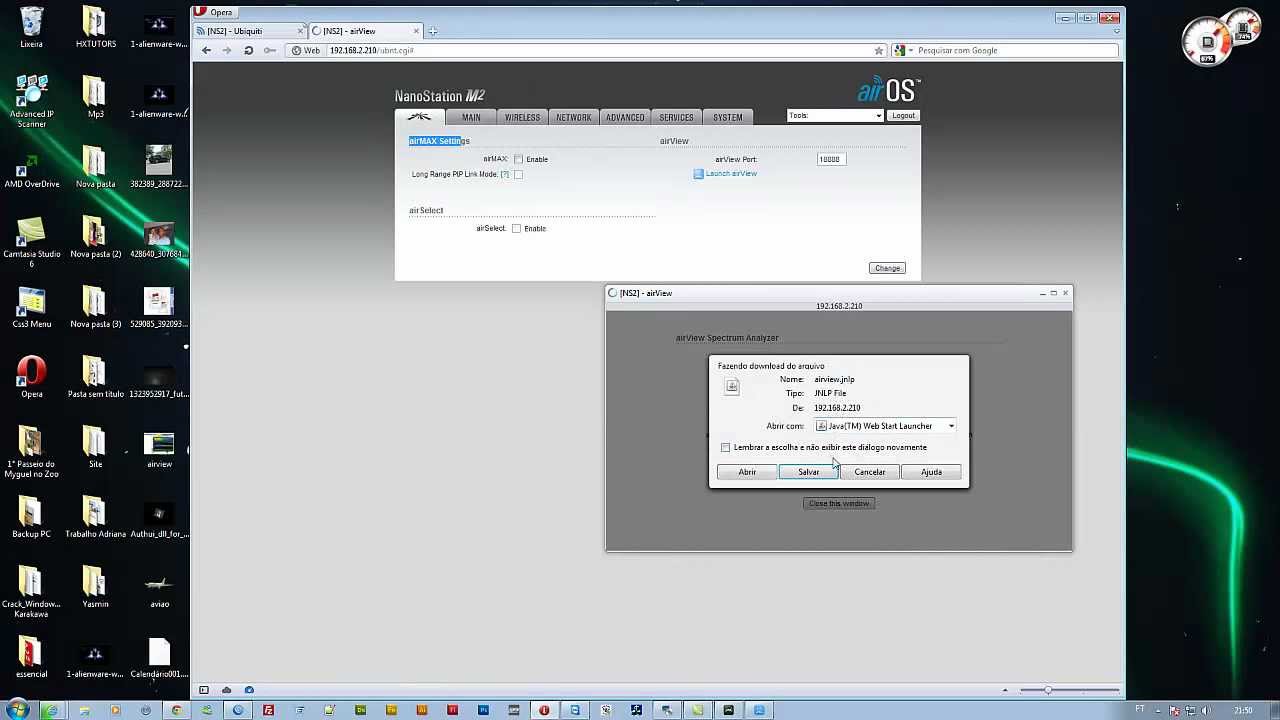Open the 'Nova pasta (2)' desktop folder
This screenshot has width=1280, height=720.
[x=95, y=237]
